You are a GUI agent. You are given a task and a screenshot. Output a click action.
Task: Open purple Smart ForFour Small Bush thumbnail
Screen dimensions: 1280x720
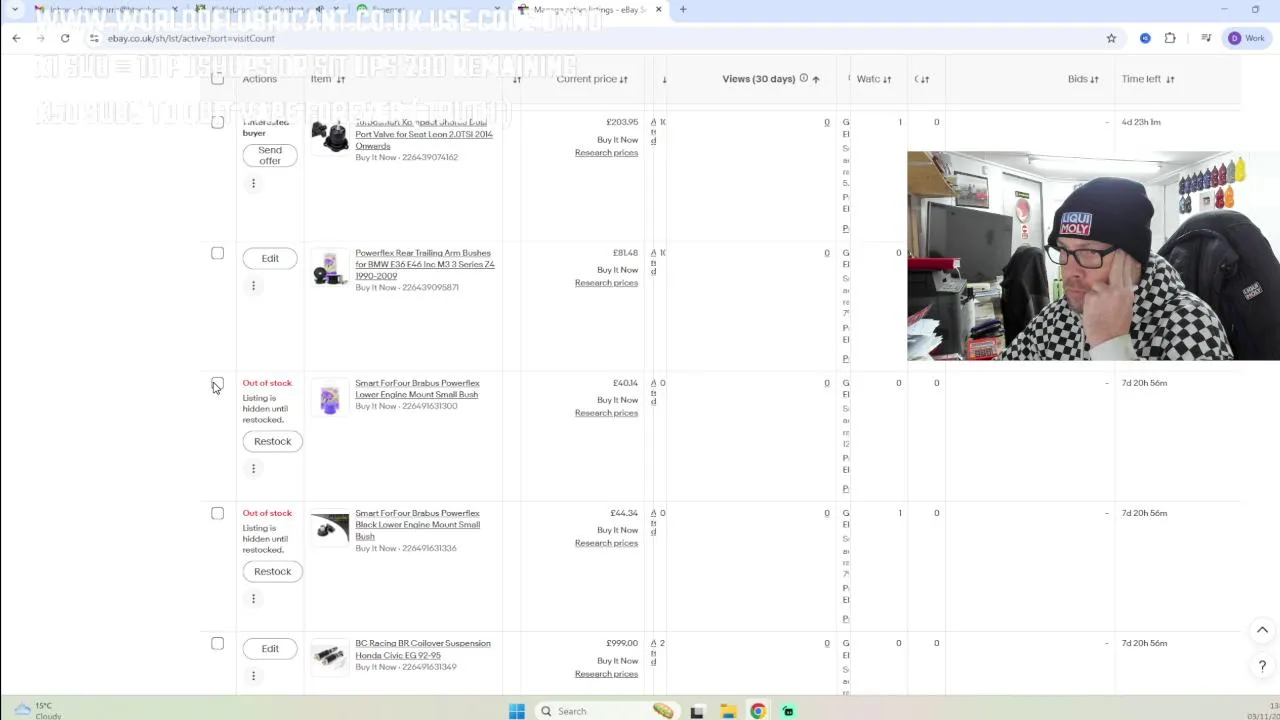[329, 398]
